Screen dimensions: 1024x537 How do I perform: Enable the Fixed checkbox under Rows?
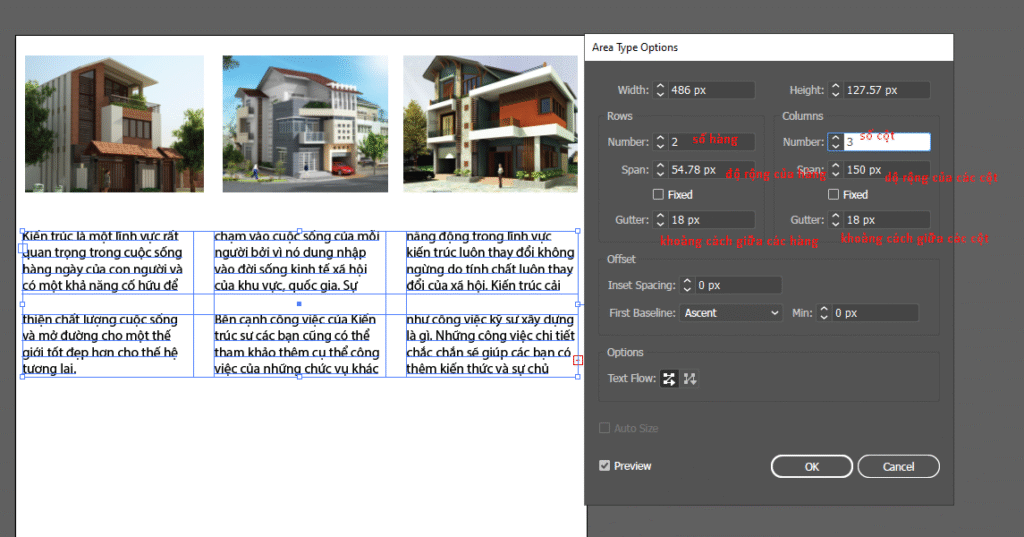658,195
